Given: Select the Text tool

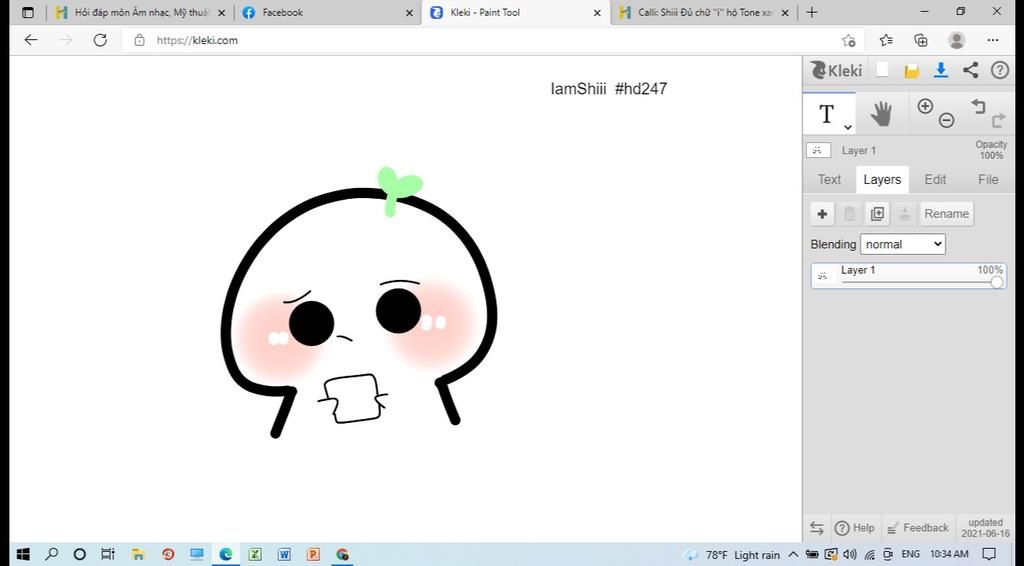Looking at the screenshot, I should 827,114.
